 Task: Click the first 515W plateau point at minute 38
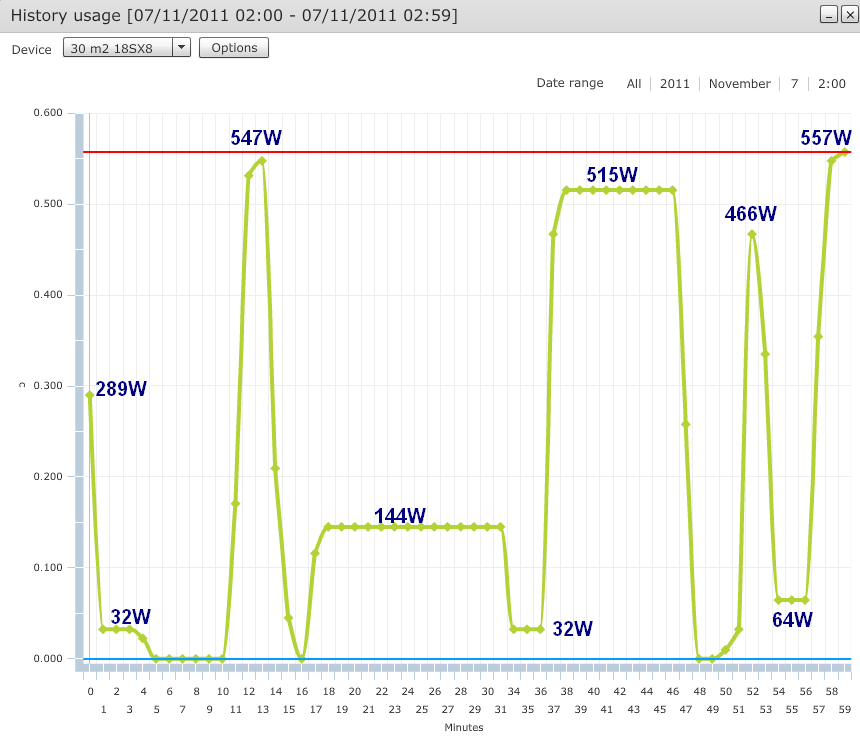pyautogui.click(x=566, y=190)
